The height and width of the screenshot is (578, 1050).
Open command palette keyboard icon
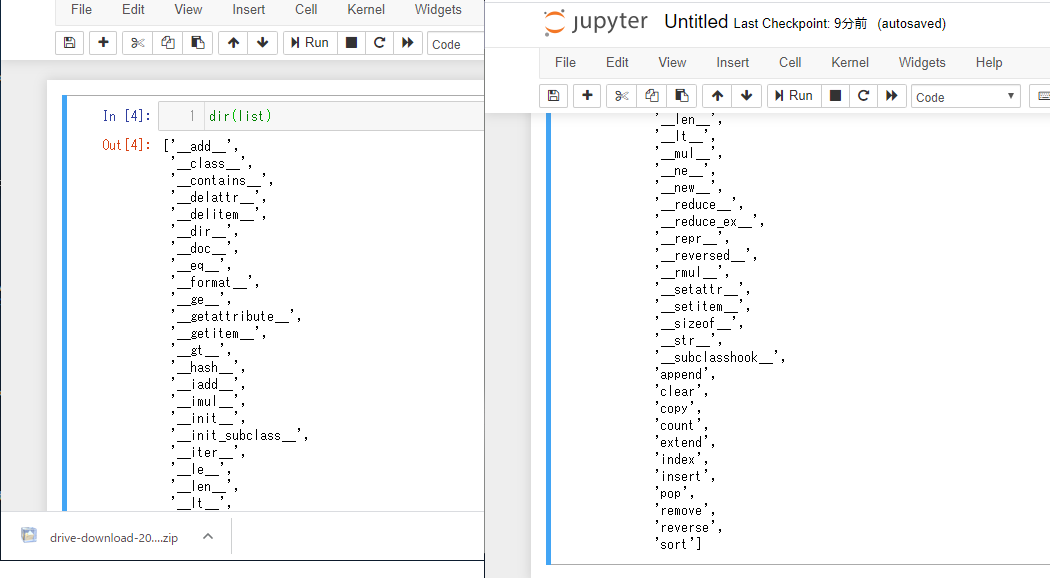1041,96
